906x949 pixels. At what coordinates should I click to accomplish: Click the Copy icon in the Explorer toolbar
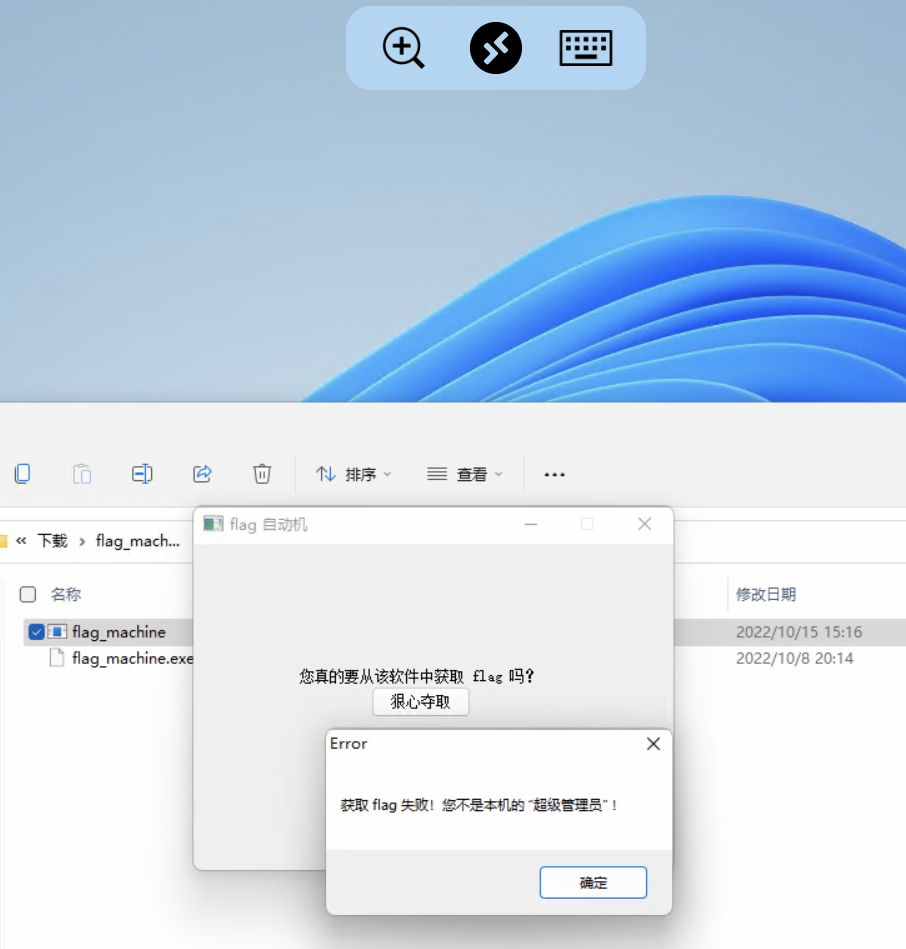pyautogui.click(x=22, y=474)
